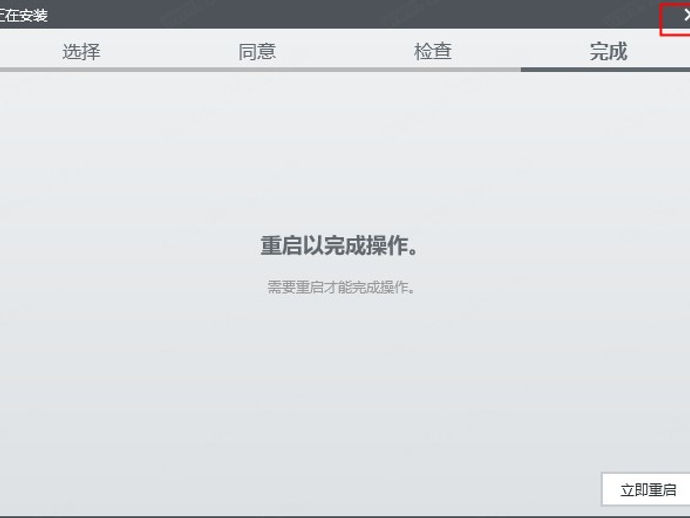Click the heading 重启以完成操作。
Image resolution: width=690 pixels, height=518 pixels.
point(339,245)
